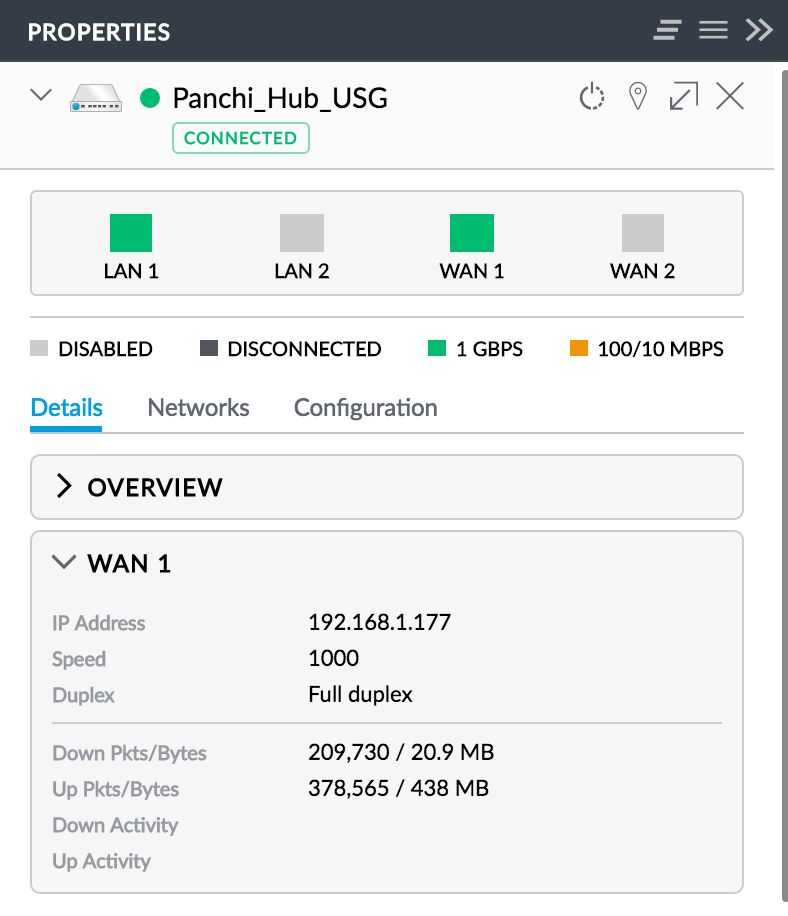
Task: Click the orange 100/10 MBPS legend swatch
Action: click(x=578, y=349)
